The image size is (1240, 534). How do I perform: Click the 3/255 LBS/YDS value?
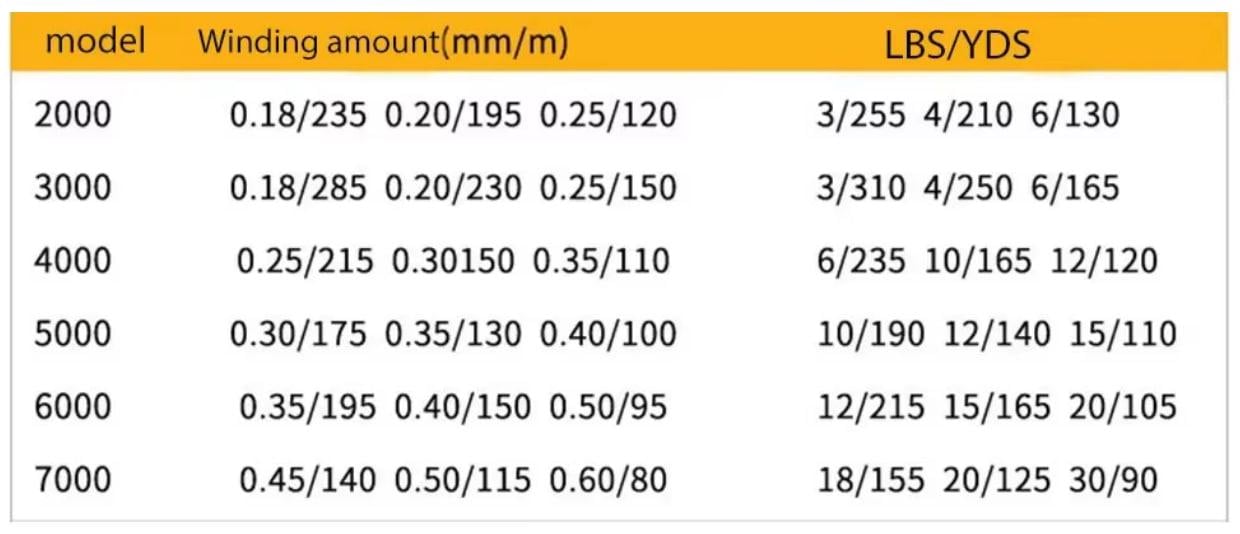tap(861, 115)
